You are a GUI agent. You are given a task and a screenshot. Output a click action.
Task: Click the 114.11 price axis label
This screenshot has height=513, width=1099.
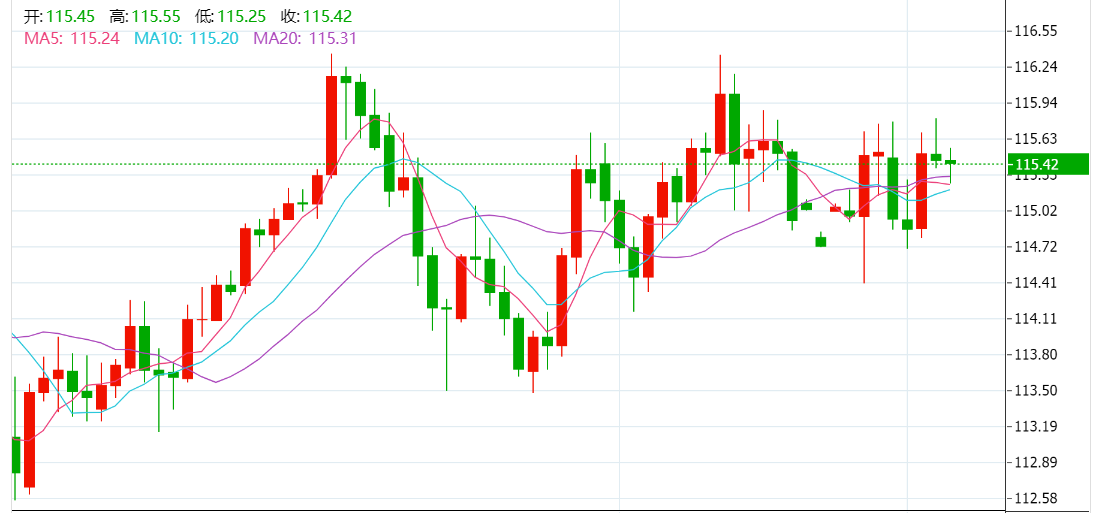click(x=1036, y=319)
